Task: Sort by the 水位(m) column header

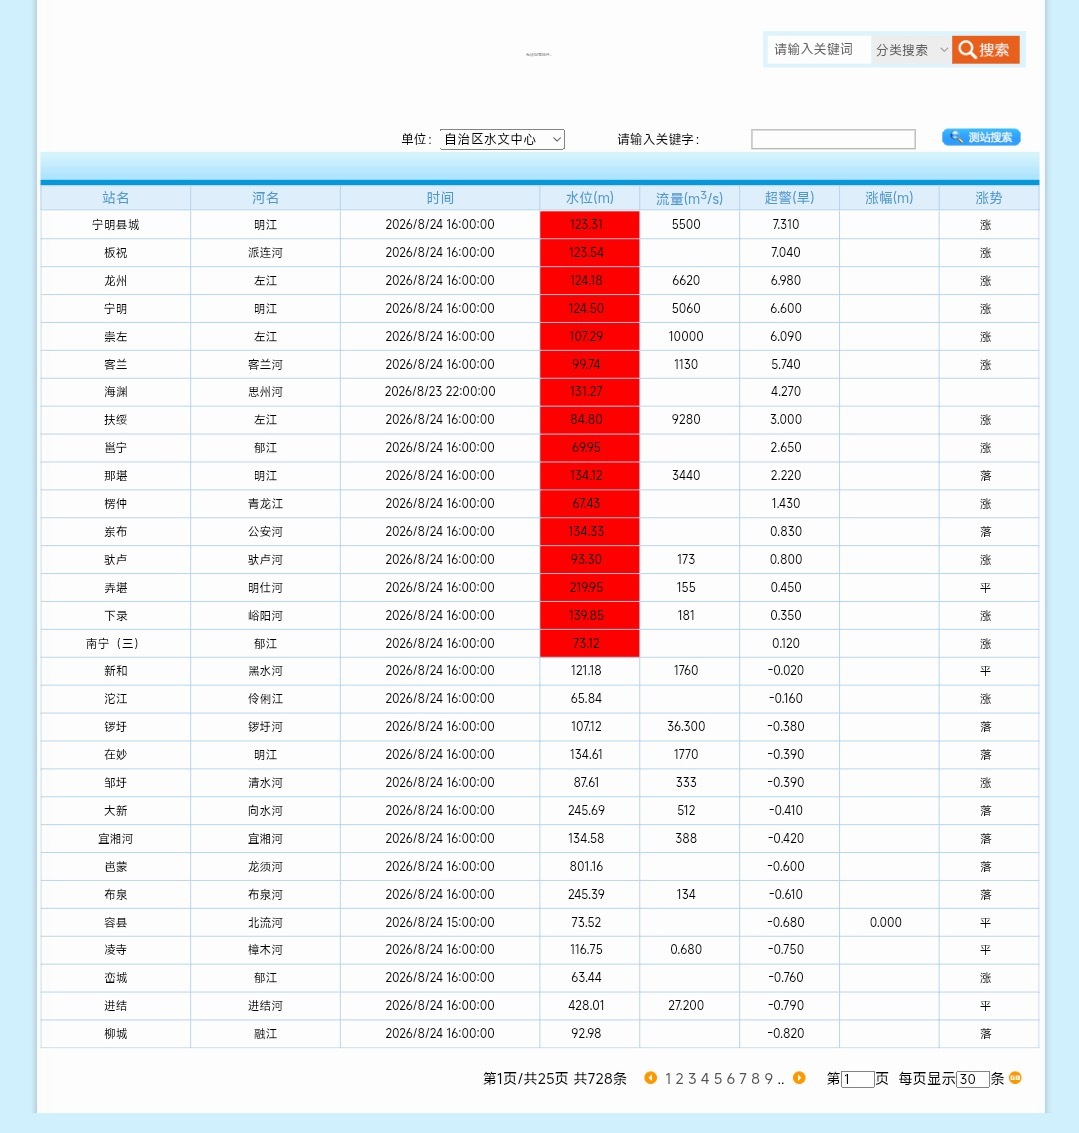Action: coord(590,197)
